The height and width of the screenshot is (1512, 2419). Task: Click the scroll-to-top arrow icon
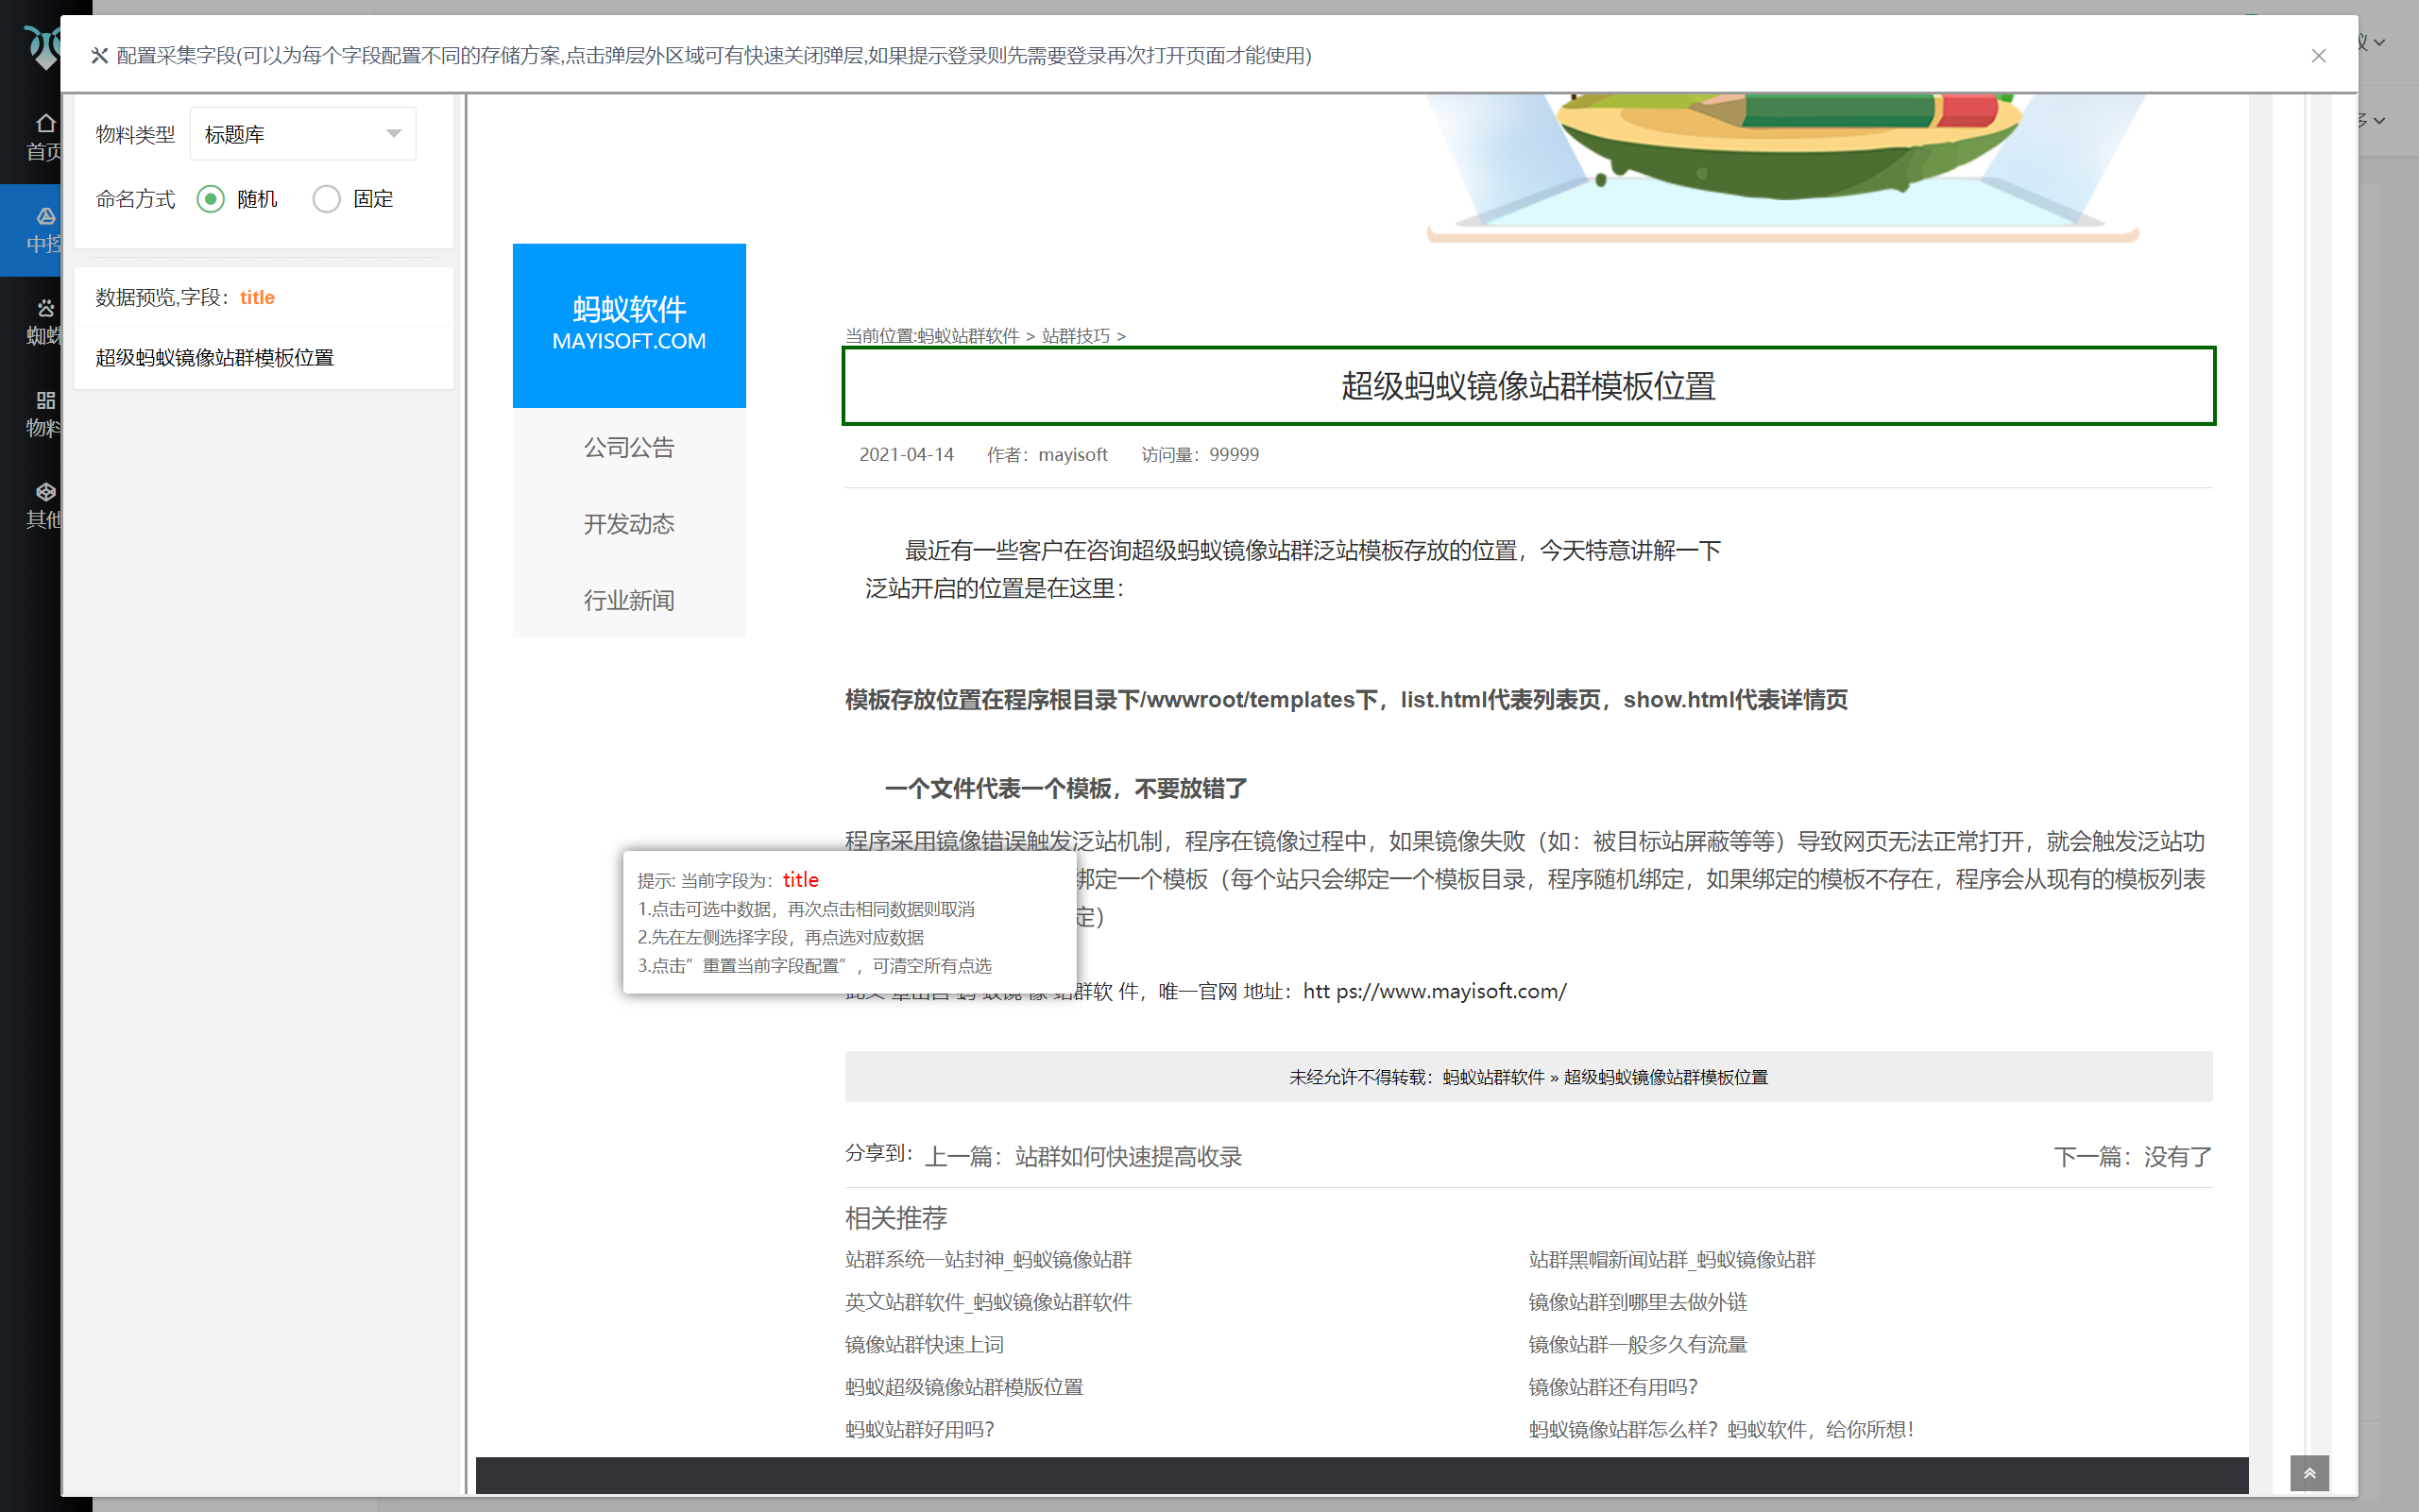2311,1472
